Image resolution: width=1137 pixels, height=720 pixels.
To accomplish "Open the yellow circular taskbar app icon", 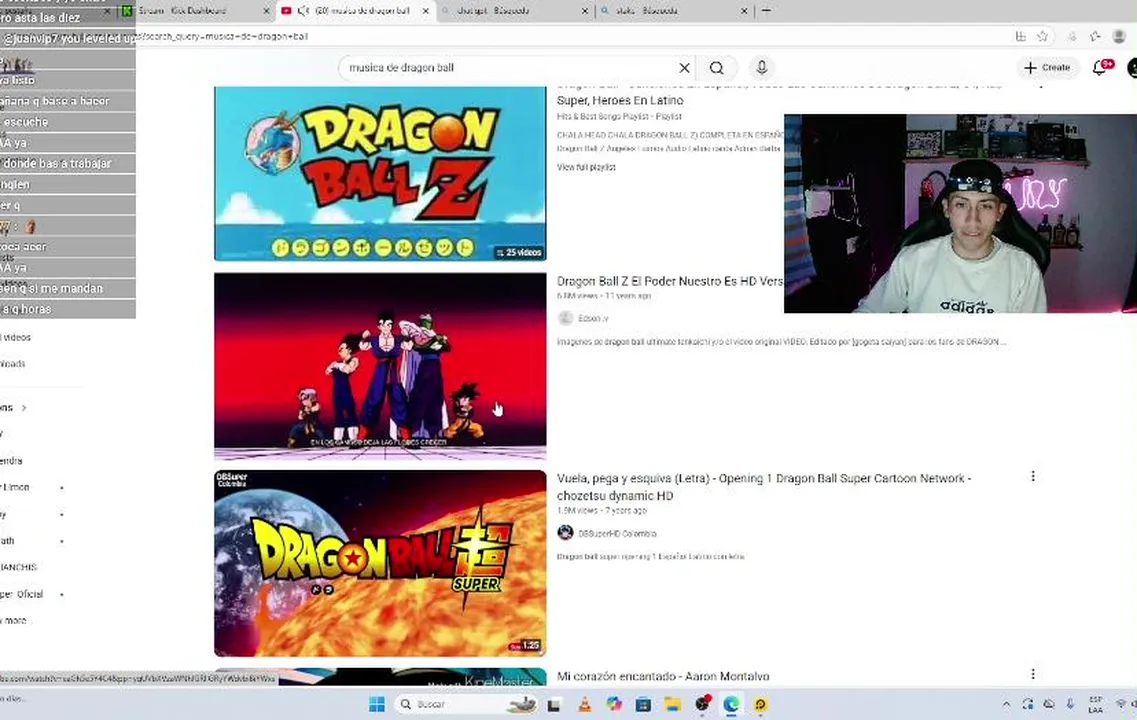I will (x=760, y=704).
